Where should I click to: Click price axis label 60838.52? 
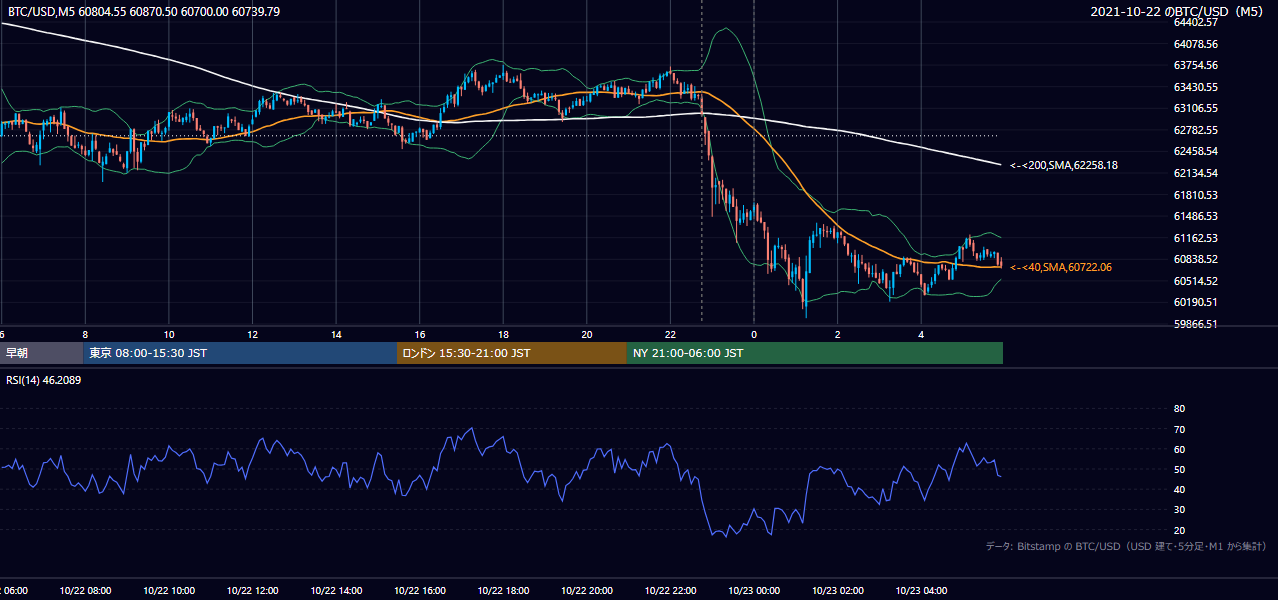1195,259
